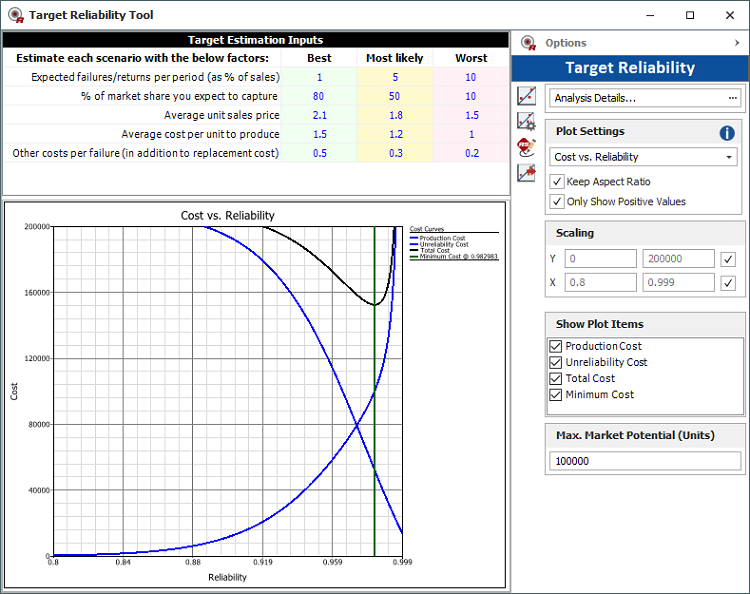This screenshot has height=594, width=750.
Task: Hide the Production Cost curve
Action: [x=556, y=346]
